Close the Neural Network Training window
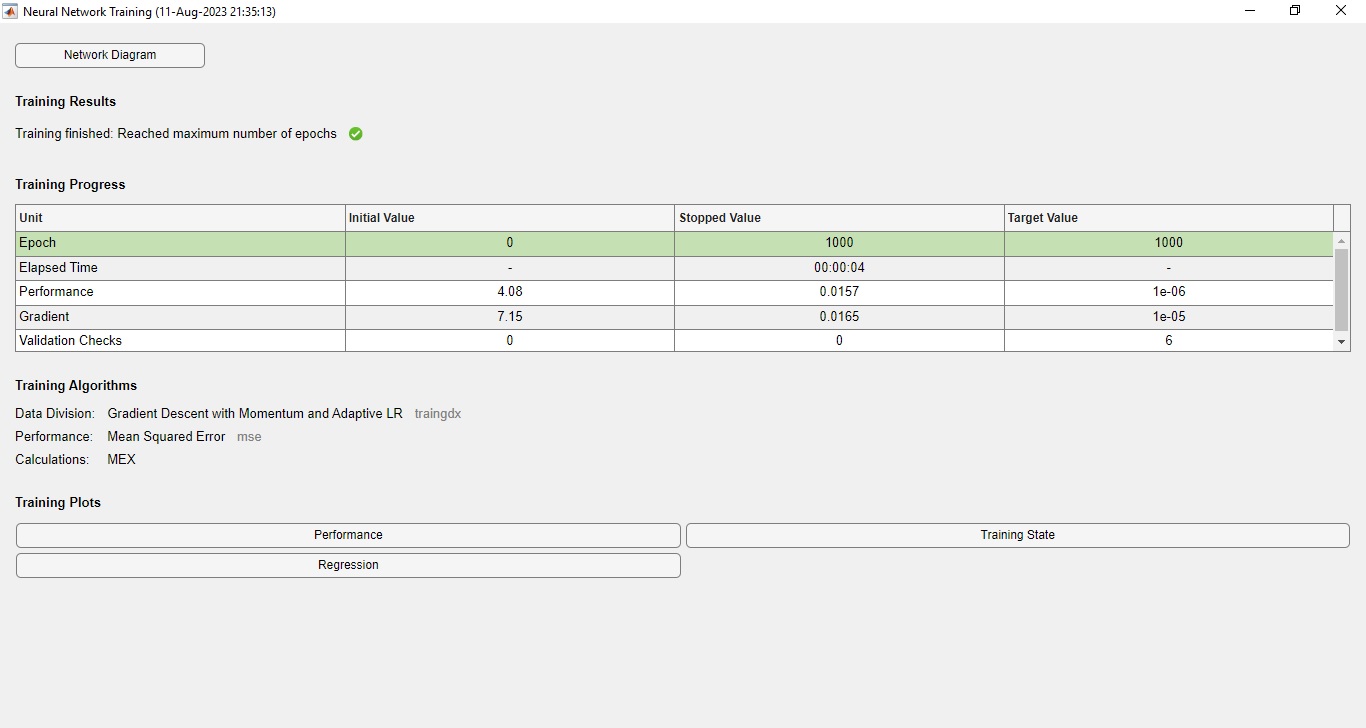Screen dimensions: 1366x728 pos(1341,11)
